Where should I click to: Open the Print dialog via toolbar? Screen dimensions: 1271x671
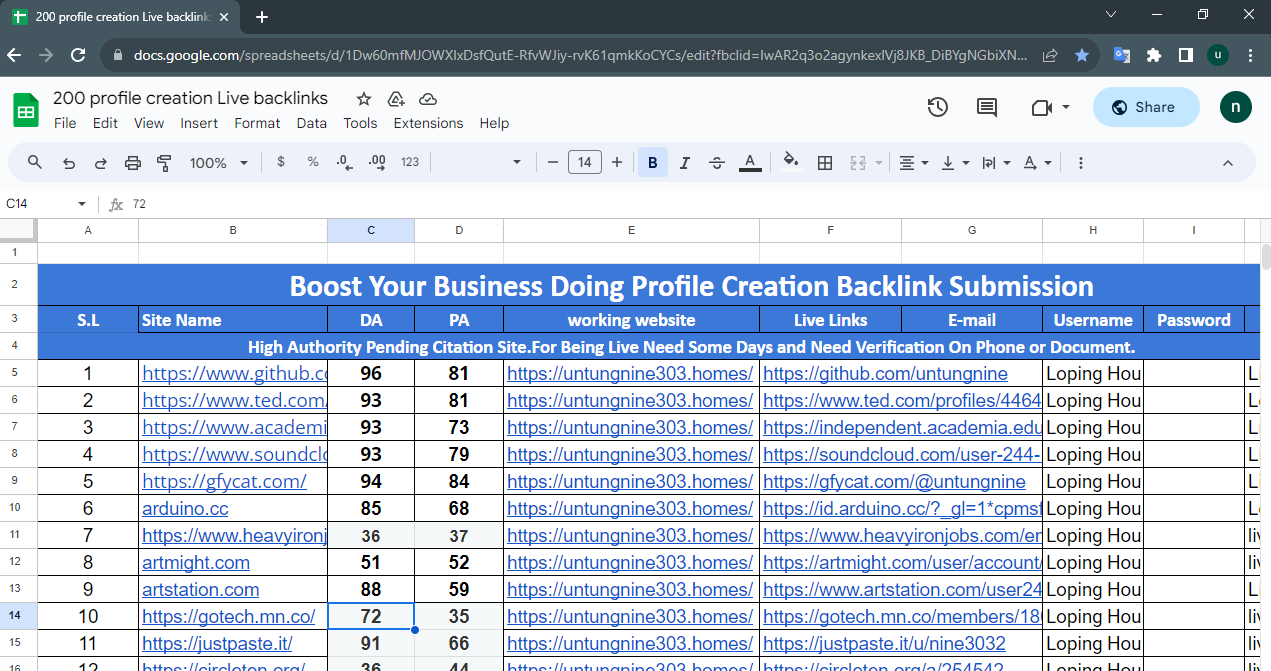point(131,162)
